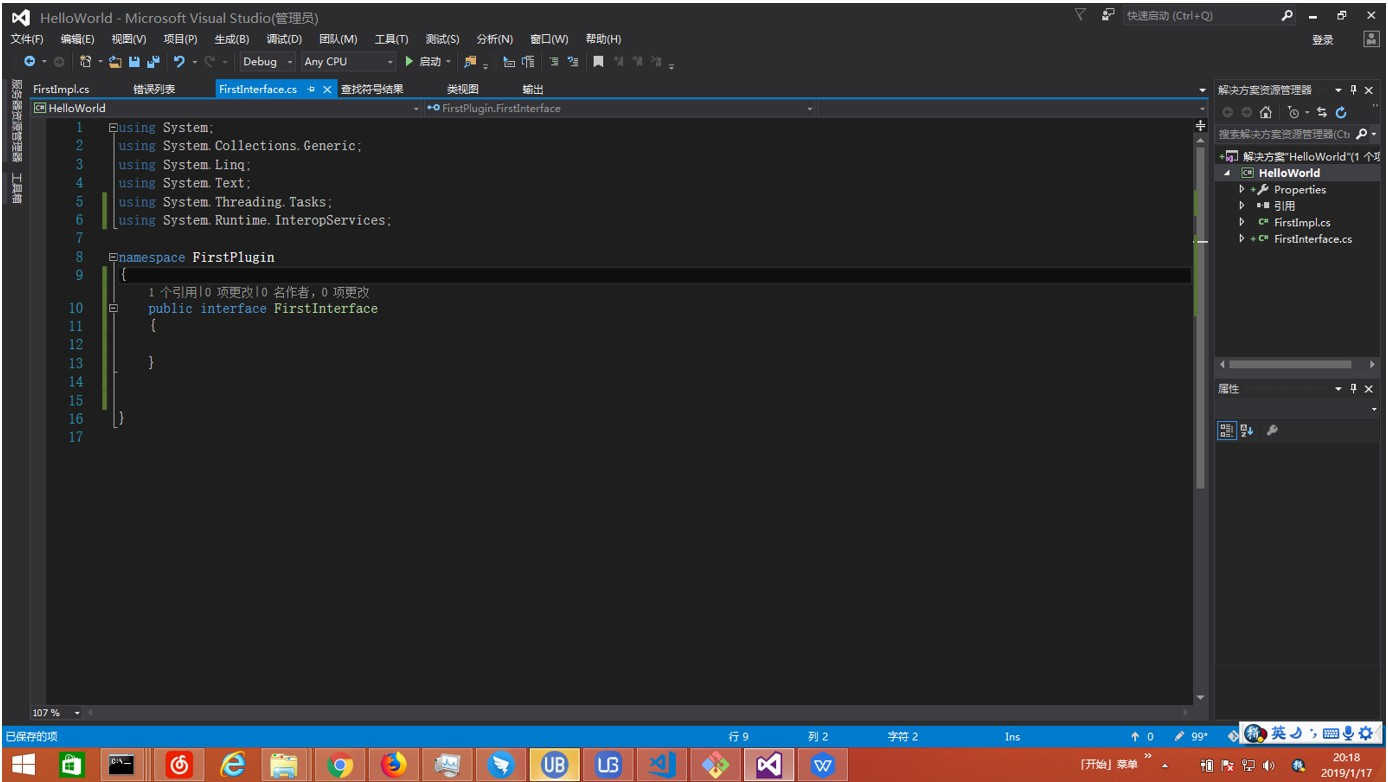Sync Solution Explorer with the active document
The width and height of the screenshot is (1388, 782).
coord(1322,112)
